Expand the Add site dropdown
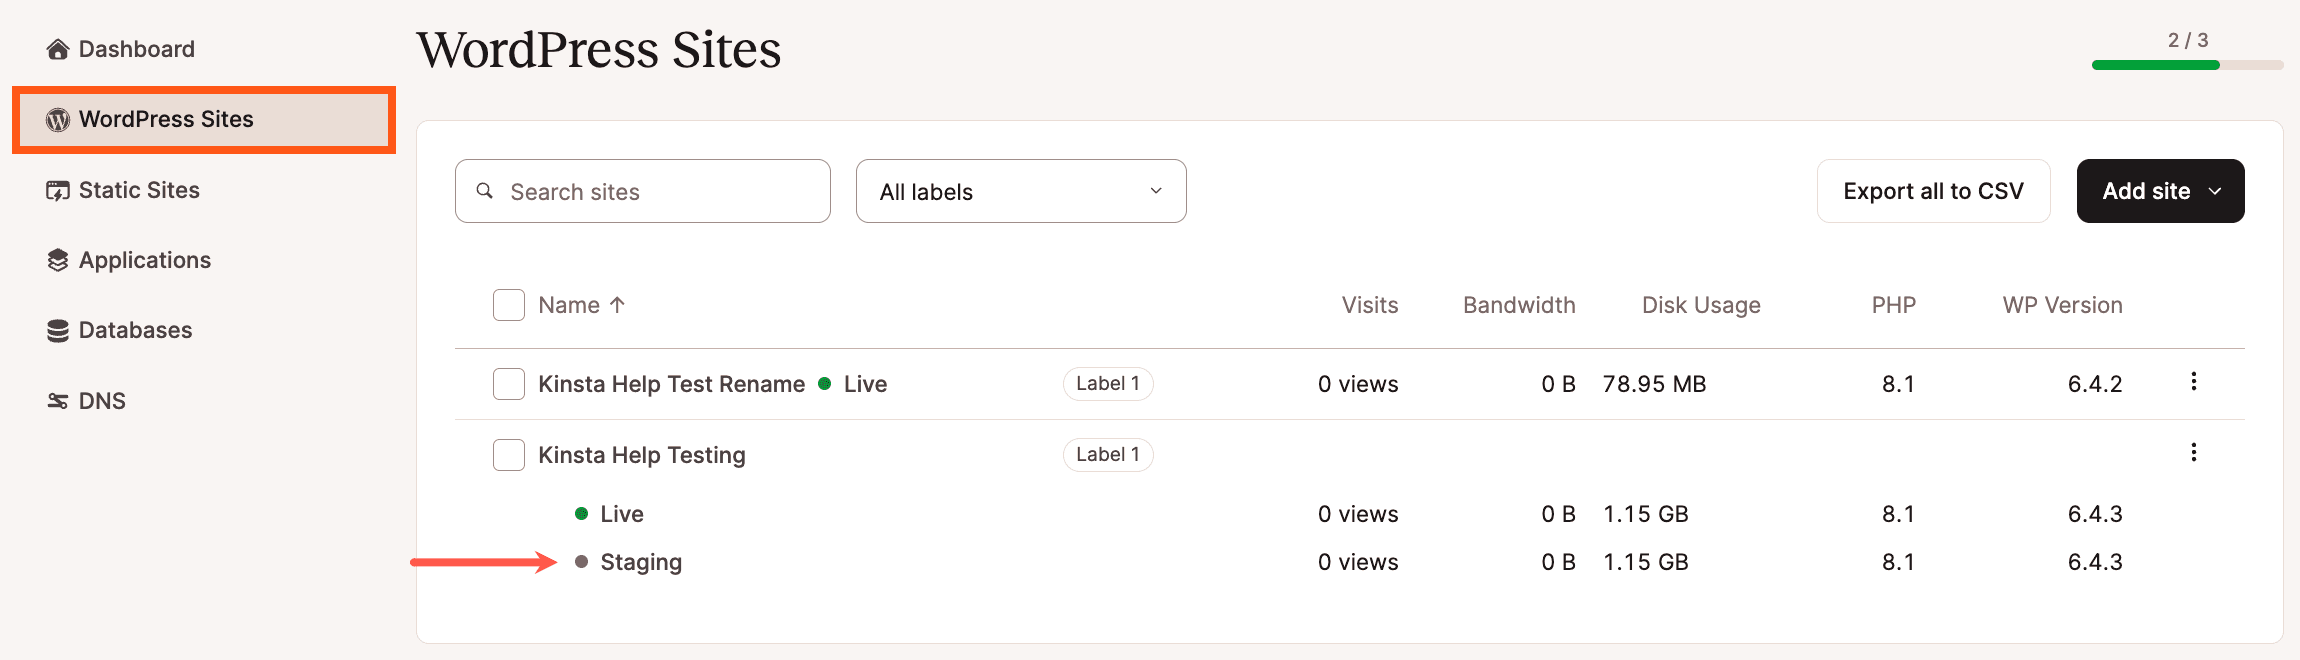 pos(2159,190)
